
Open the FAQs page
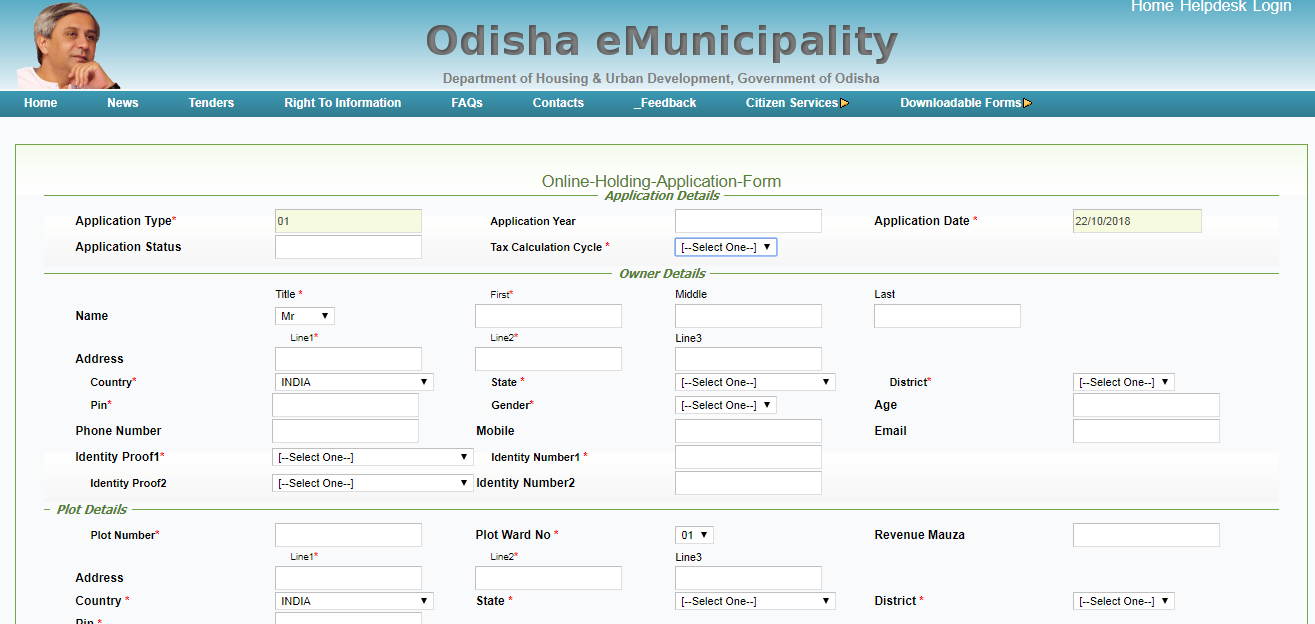coord(466,102)
